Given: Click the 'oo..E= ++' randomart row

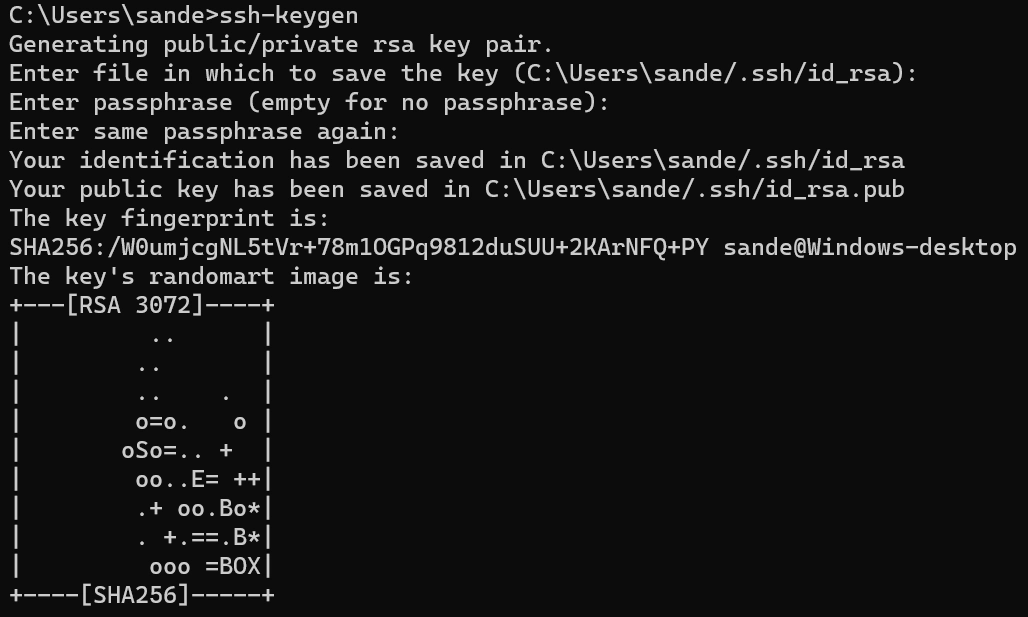Looking at the screenshot, I should pyautogui.click(x=198, y=480).
